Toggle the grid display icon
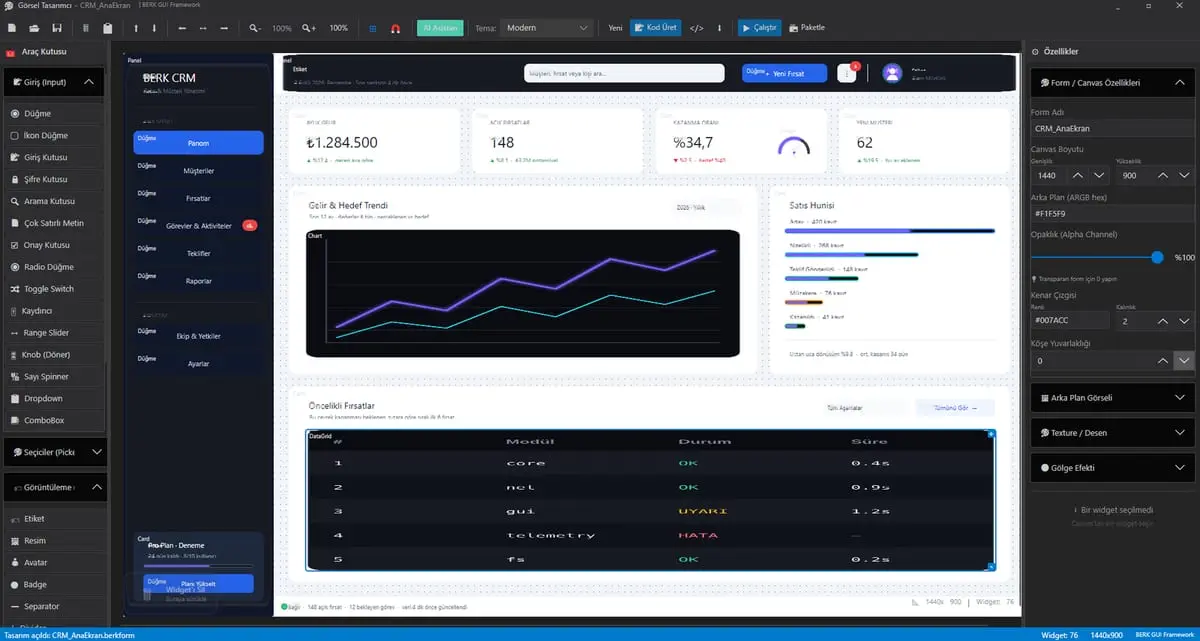 pyautogui.click(x=373, y=28)
